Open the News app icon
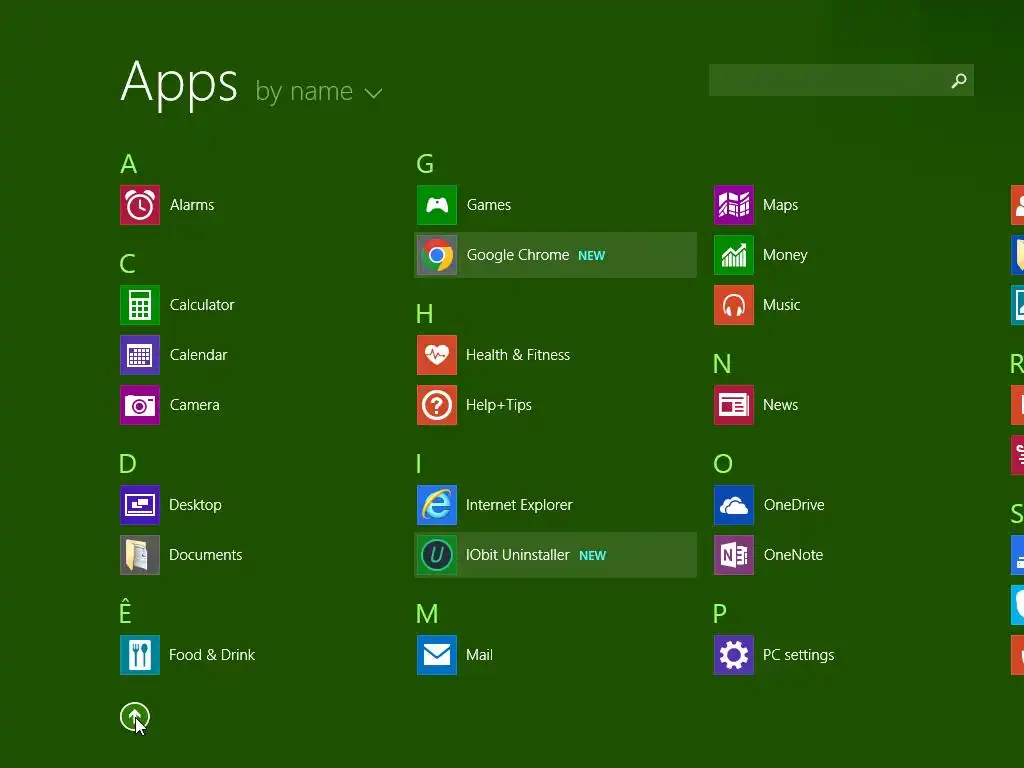The width and height of the screenshot is (1024, 768). click(x=734, y=405)
